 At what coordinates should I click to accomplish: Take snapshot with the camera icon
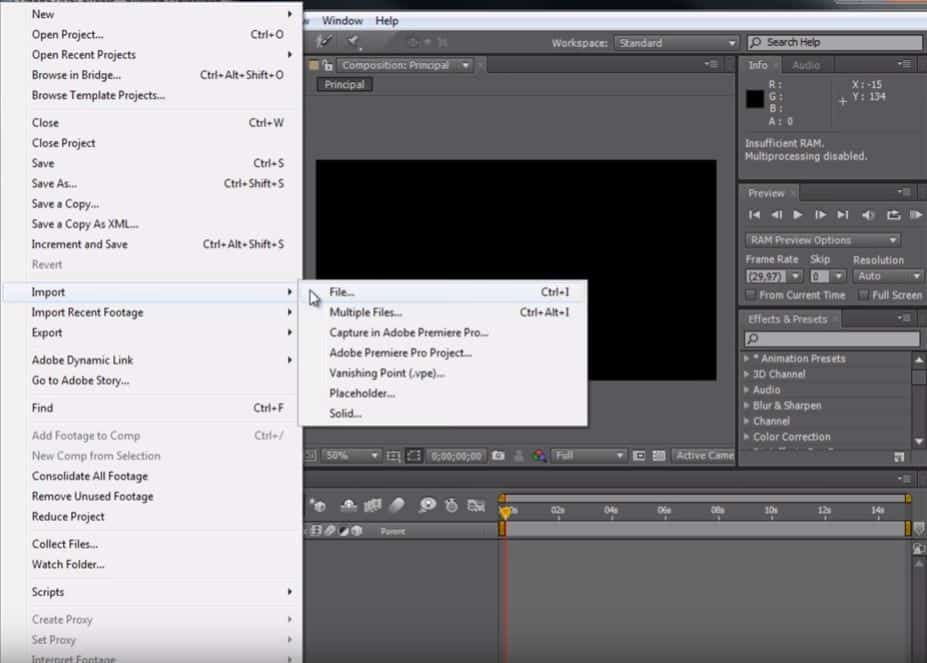point(498,455)
